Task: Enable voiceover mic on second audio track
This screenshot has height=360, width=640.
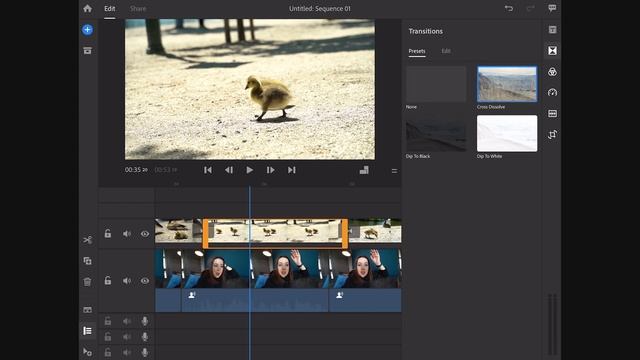Action: pos(145,337)
